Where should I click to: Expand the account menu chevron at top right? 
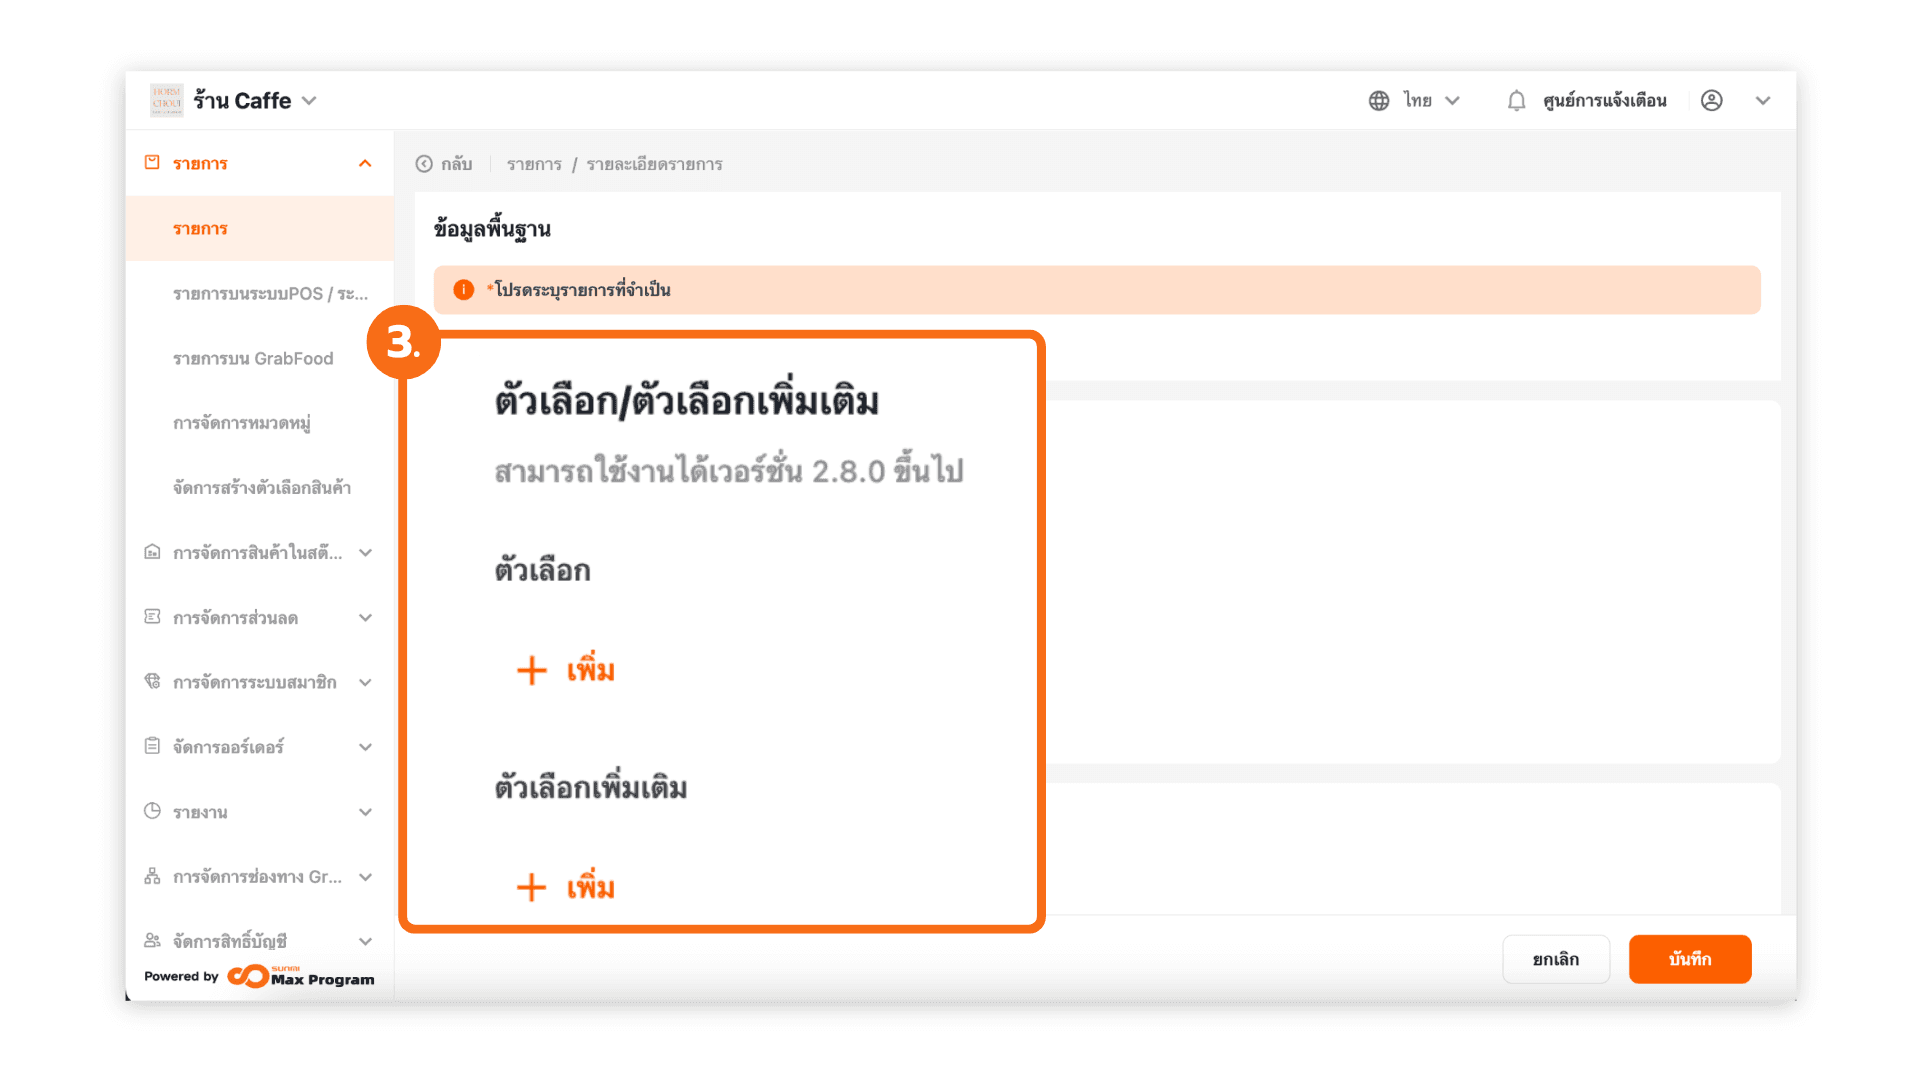tap(1762, 100)
